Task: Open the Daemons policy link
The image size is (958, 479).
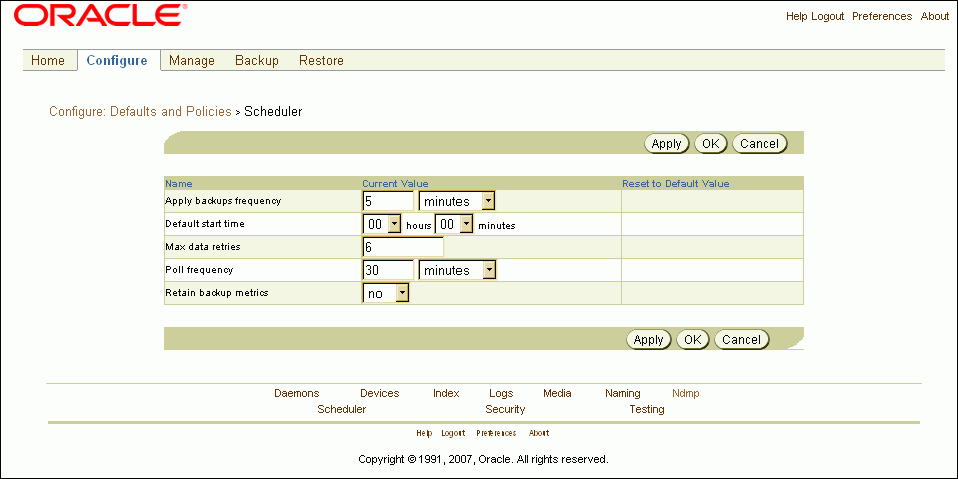Action: pos(297,393)
